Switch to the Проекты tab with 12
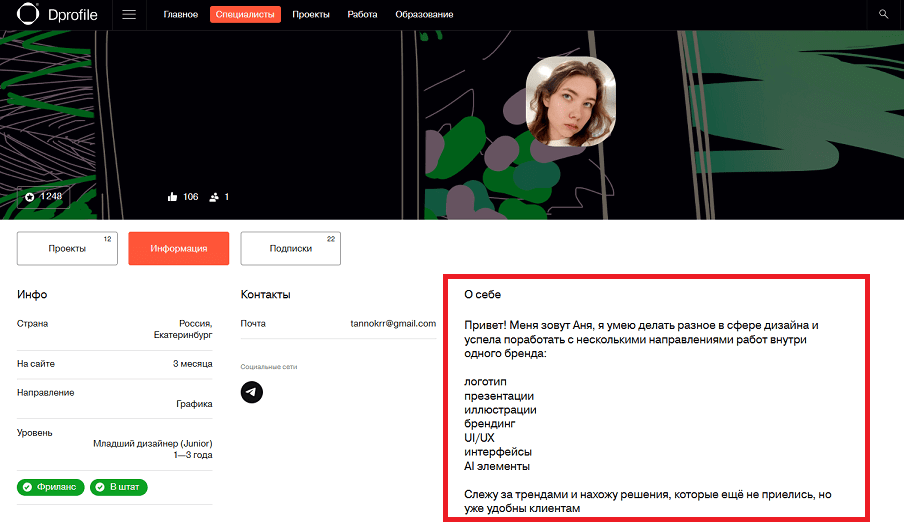The height and width of the screenshot is (524, 904). click(67, 248)
